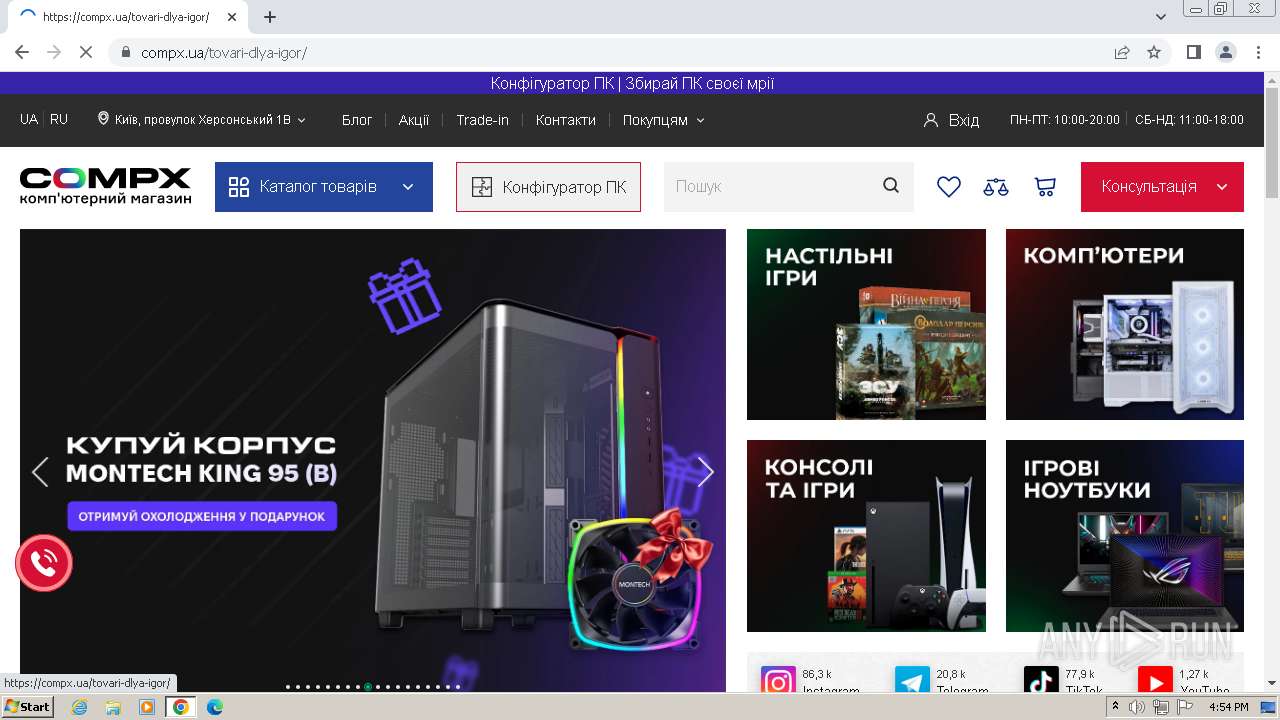Open the browser side panel icon
Image resolution: width=1280 pixels, height=720 pixels.
tap(1193, 52)
